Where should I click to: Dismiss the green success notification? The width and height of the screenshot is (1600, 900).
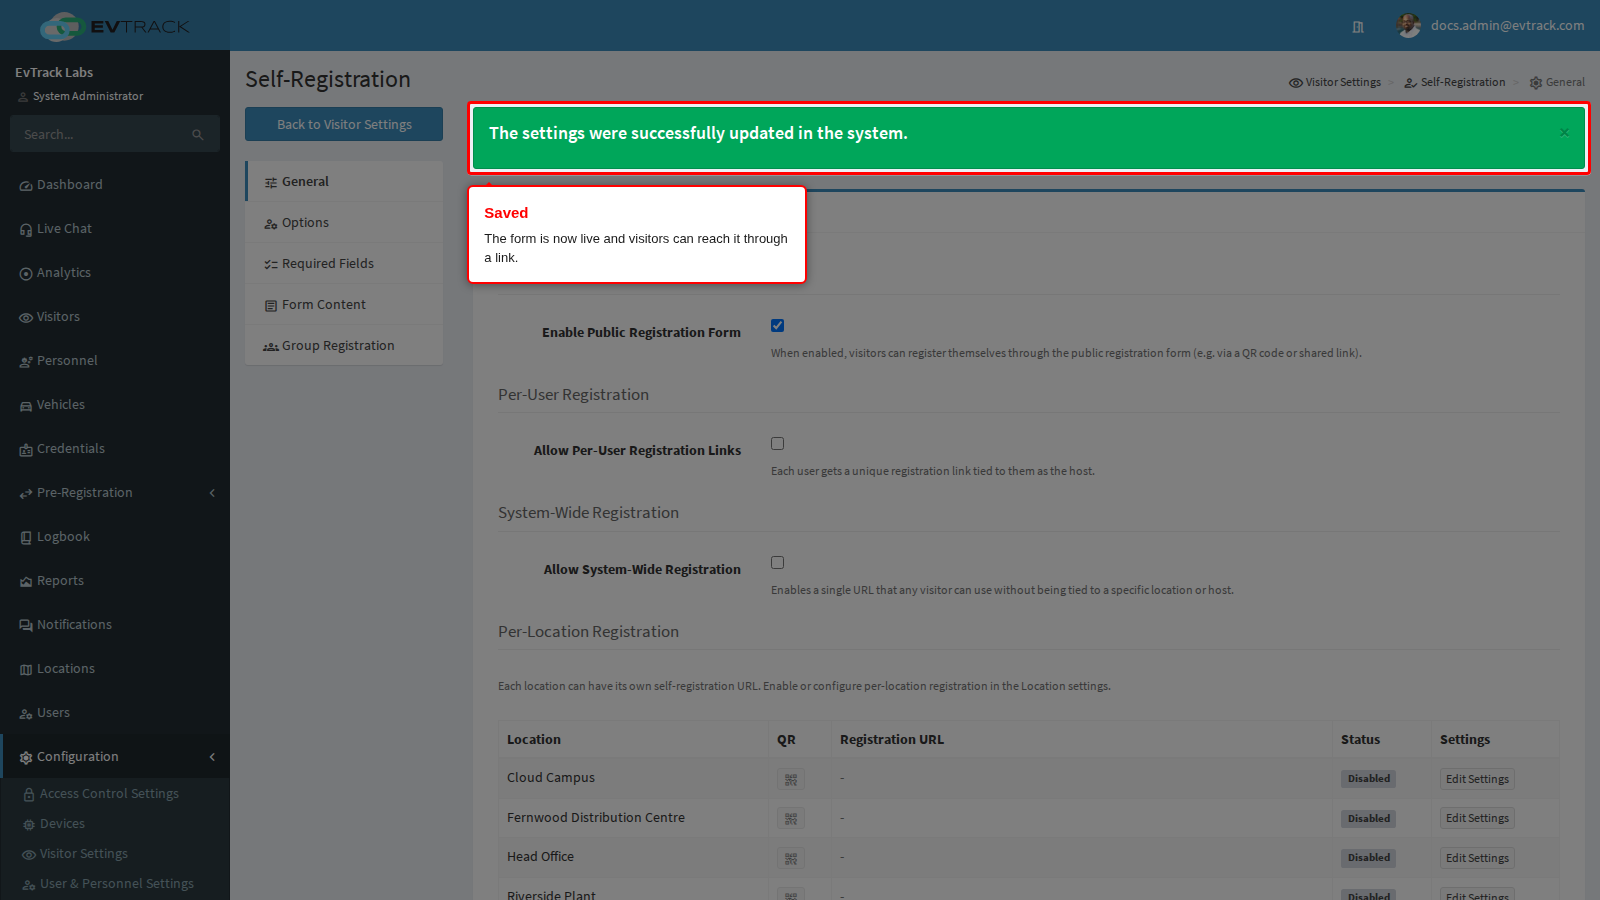tap(1564, 133)
